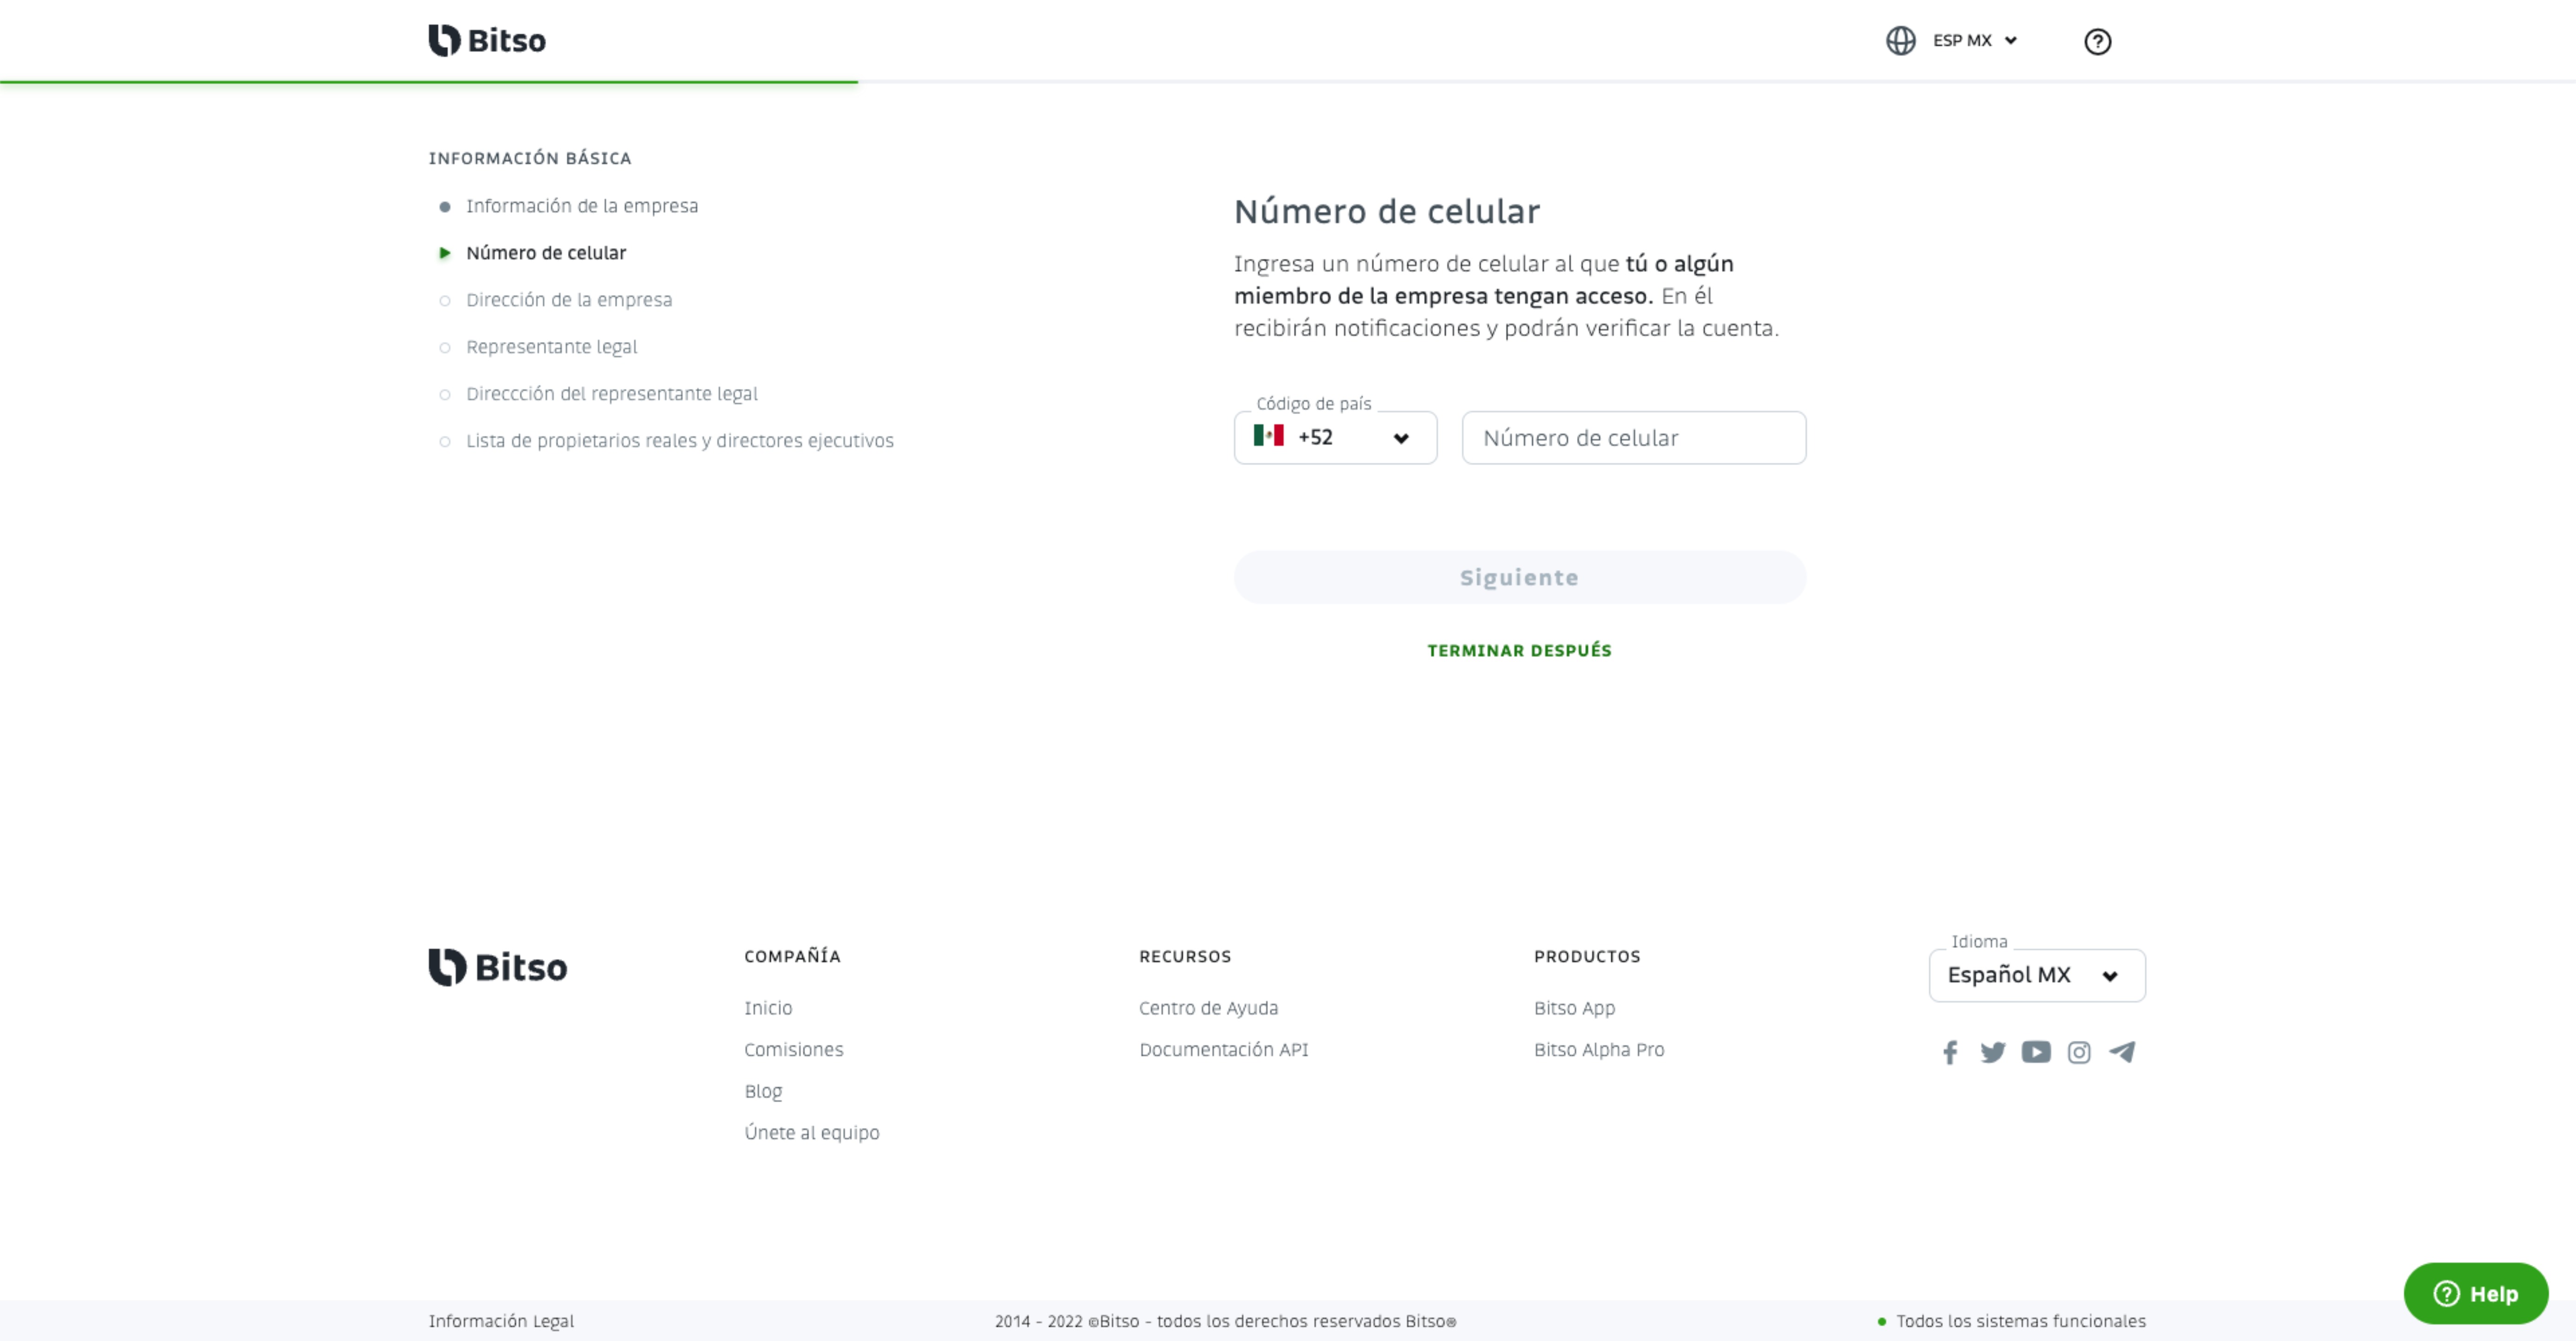Image resolution: width=2576 pixels, height=1341 pixels.
Task: Select 'Información de la empresa' step
Action: [581, 206]
